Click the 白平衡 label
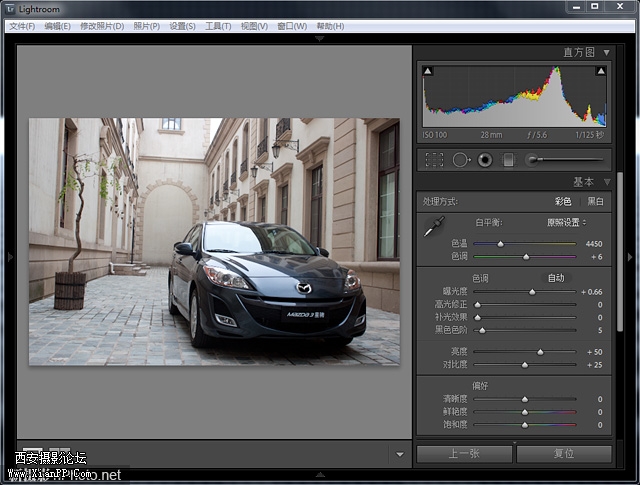This screenshot has width=640, height=485. [x=489, y=222]
